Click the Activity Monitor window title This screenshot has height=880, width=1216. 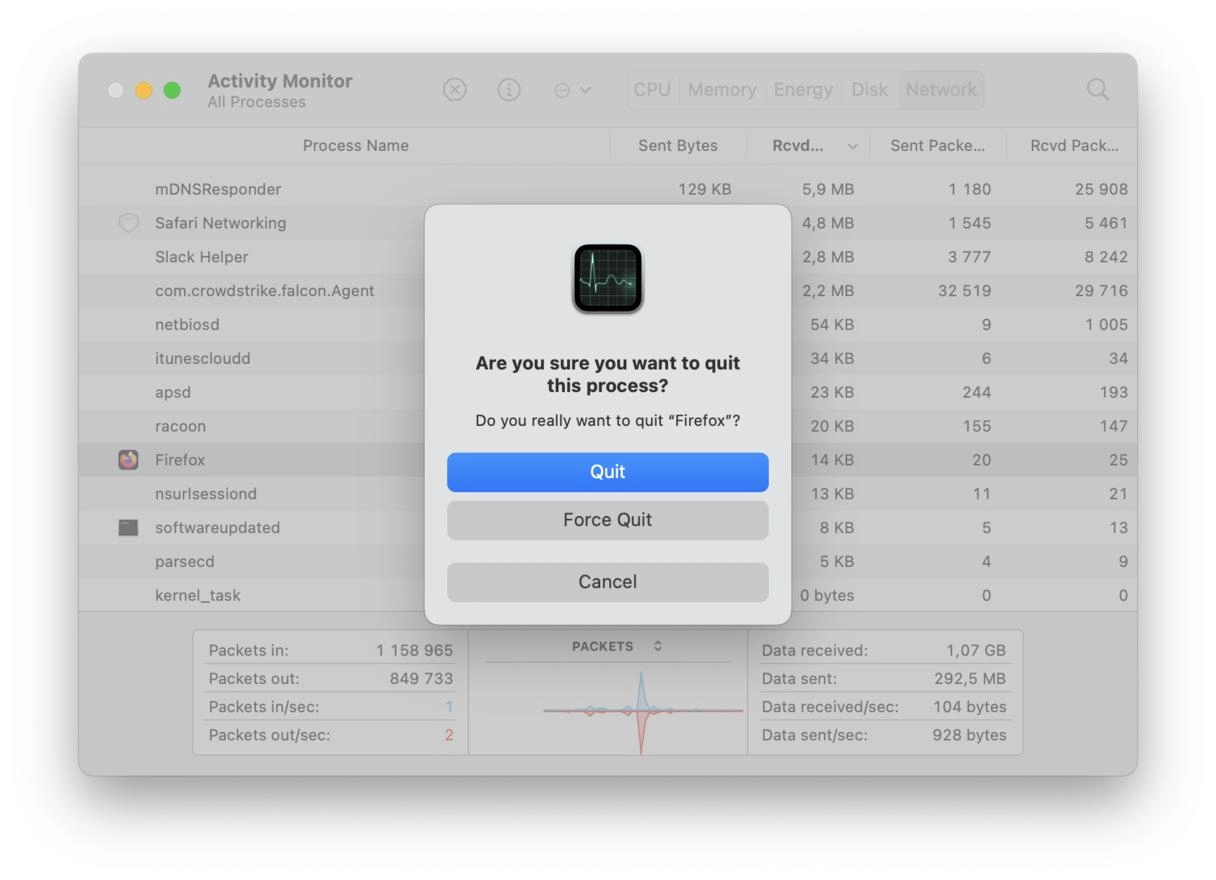280,81
